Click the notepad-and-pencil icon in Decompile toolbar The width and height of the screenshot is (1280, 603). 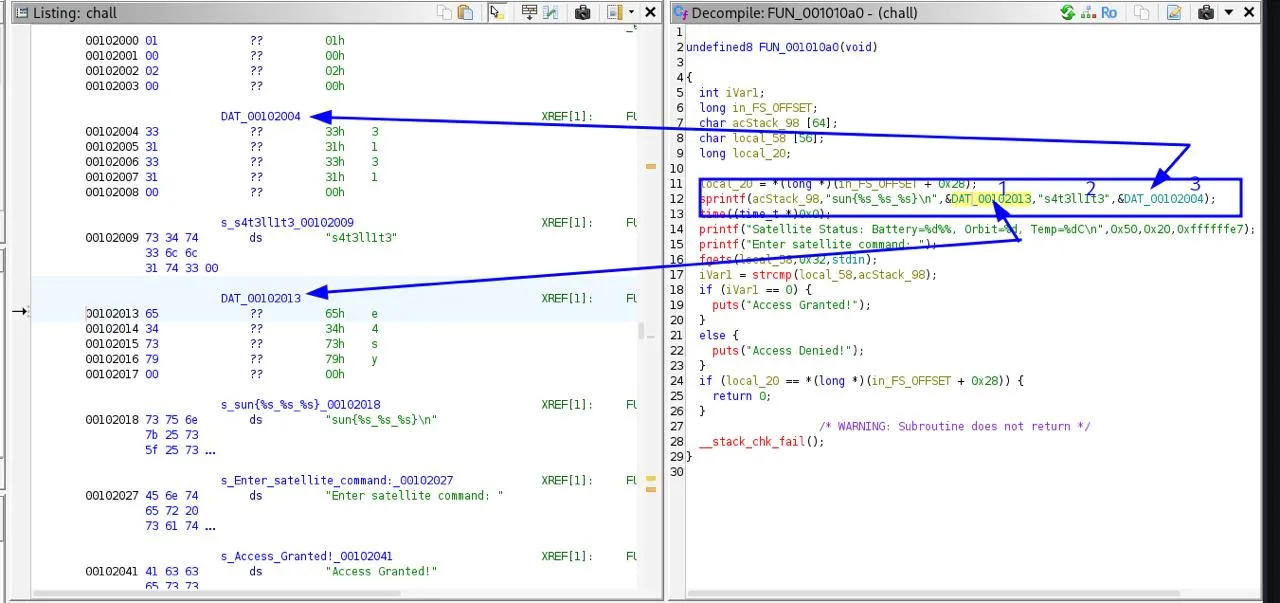(1174, 13)
